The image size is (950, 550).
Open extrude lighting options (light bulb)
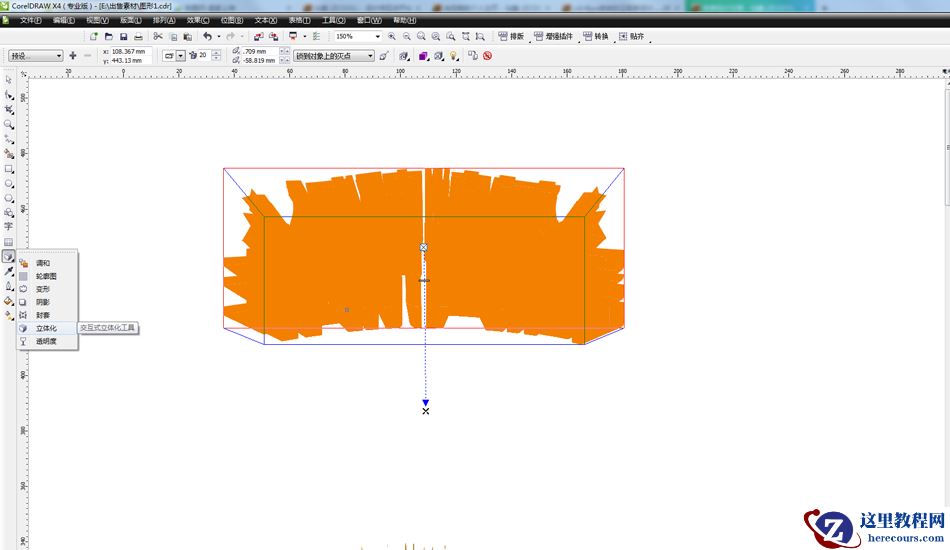click(x=454, y=56)
